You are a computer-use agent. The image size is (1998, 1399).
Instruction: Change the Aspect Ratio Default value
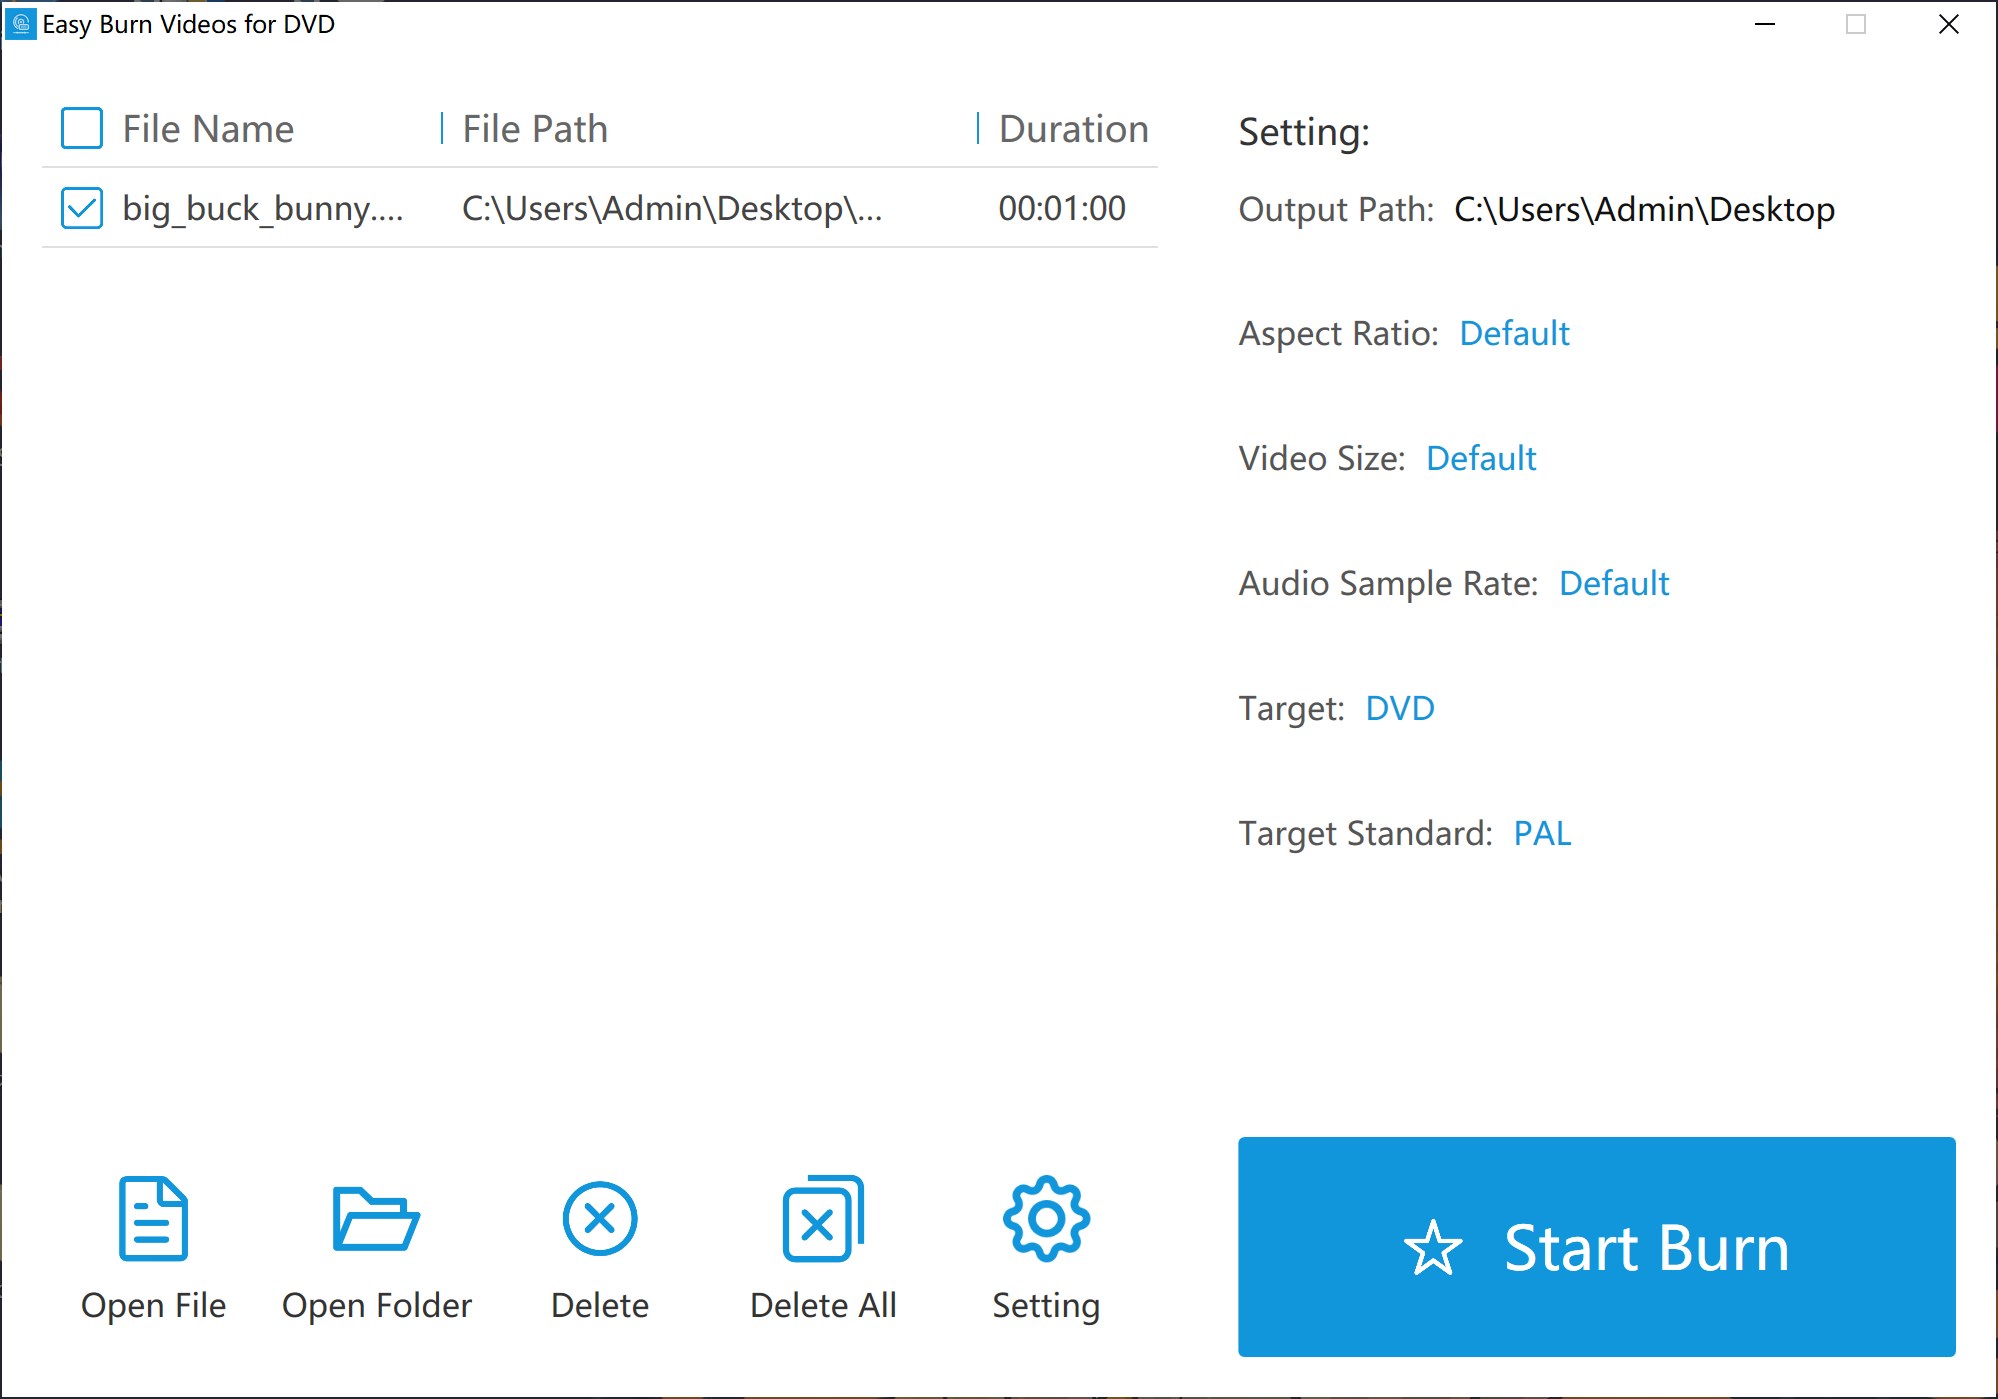coord(1514,333)
